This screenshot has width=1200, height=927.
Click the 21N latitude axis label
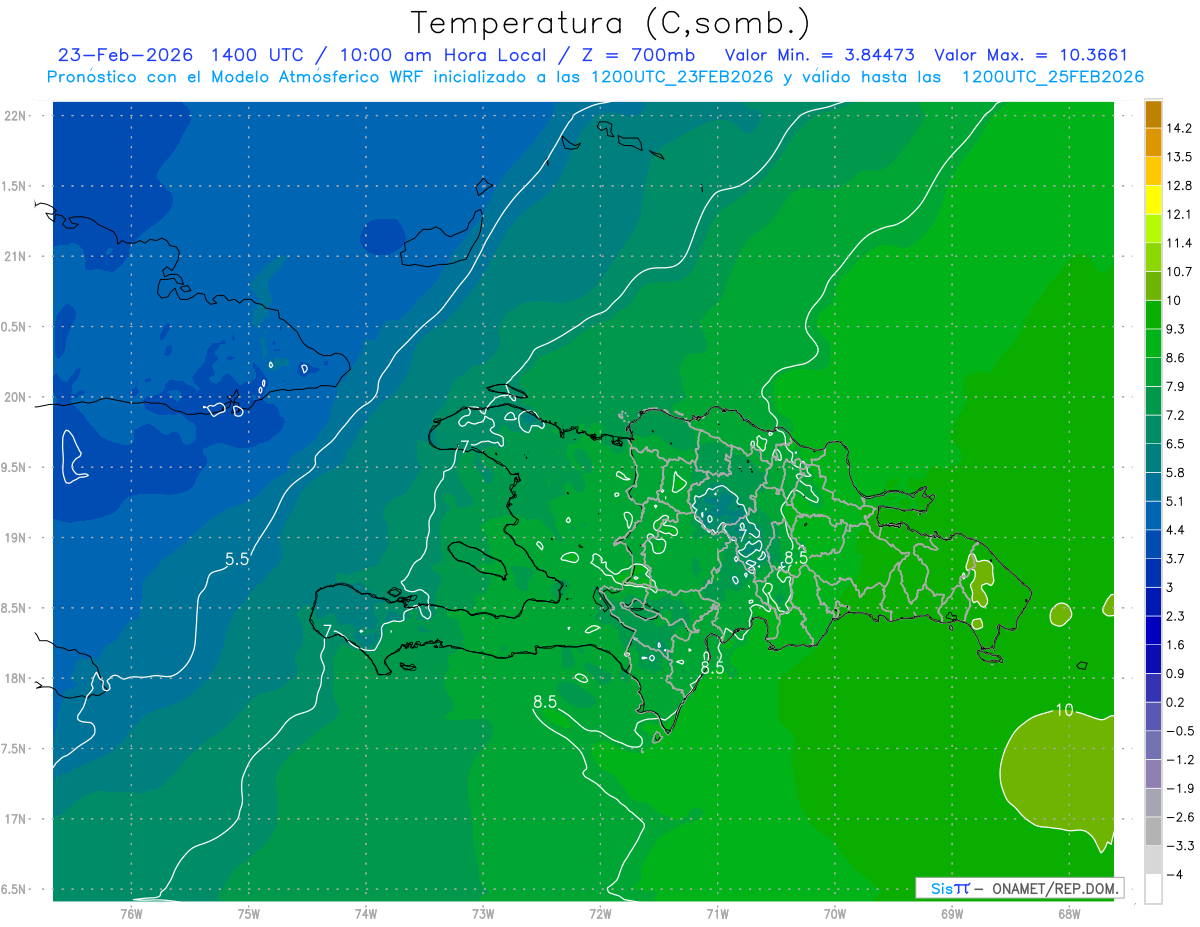point(17,256)
